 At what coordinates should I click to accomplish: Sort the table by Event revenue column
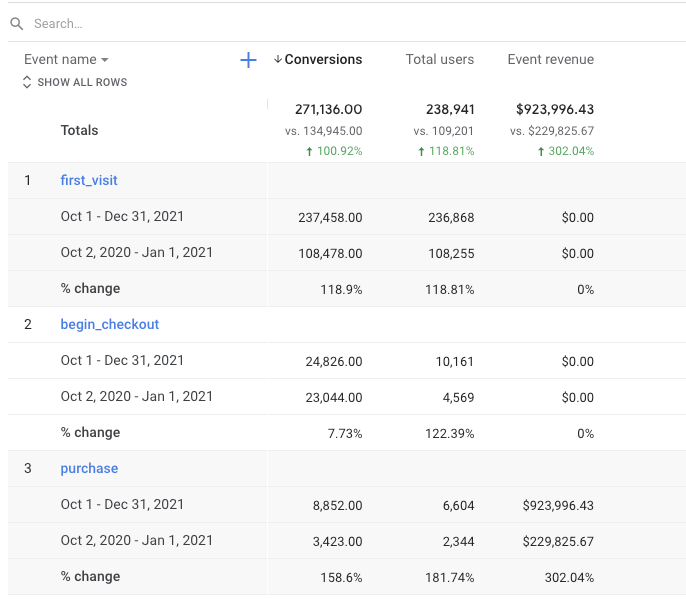click(550, 60)
